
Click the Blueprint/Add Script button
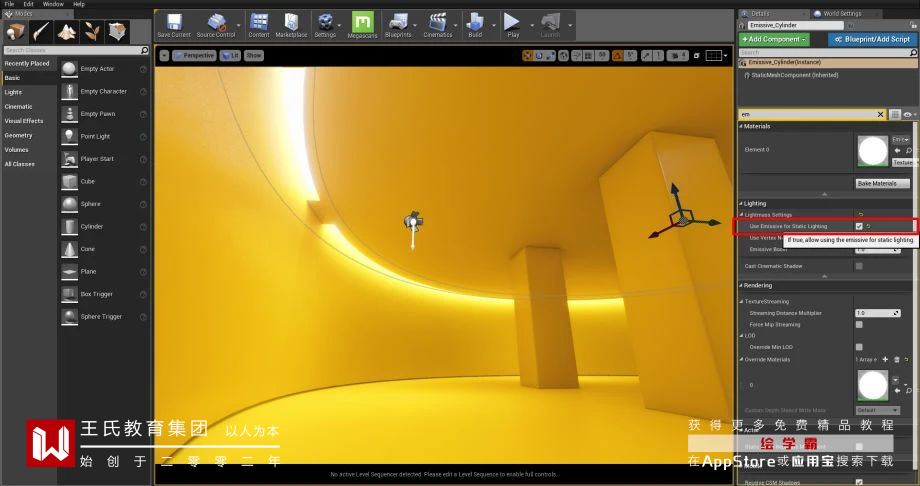pyautogui.click(x=872, y=39)
